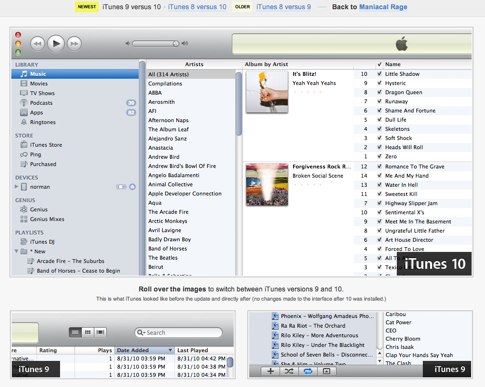Image resolution: width=485 pixels, height=387 pixels.
Task: Open the iTunes 8 versus 9 link
Action: click(283, 7)
